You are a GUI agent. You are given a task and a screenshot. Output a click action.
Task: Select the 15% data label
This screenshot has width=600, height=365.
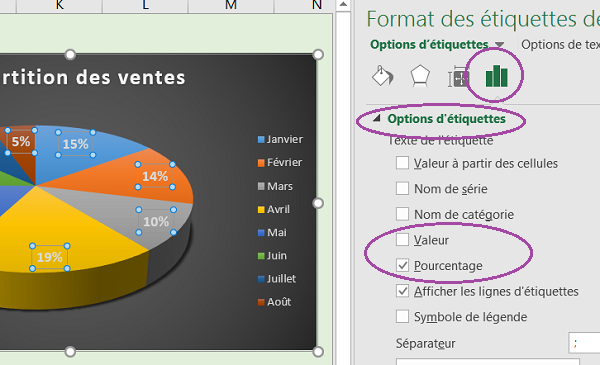pyautogui.click(x=75, y=144)
